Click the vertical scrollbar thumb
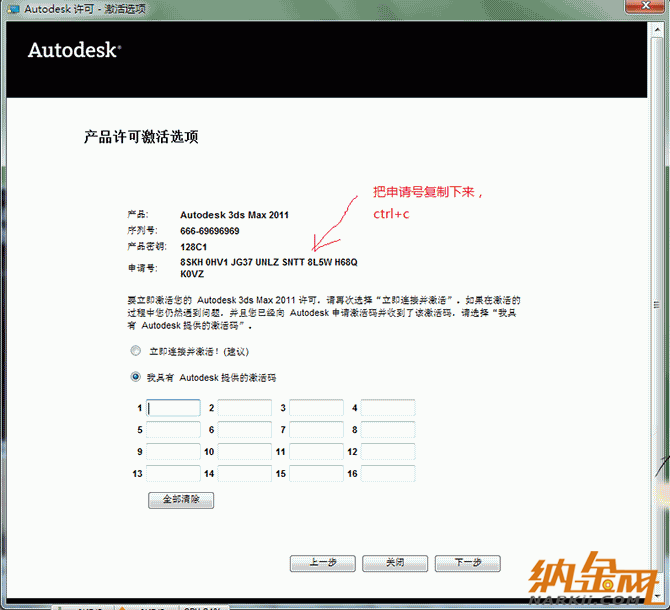 coord(657,304)
